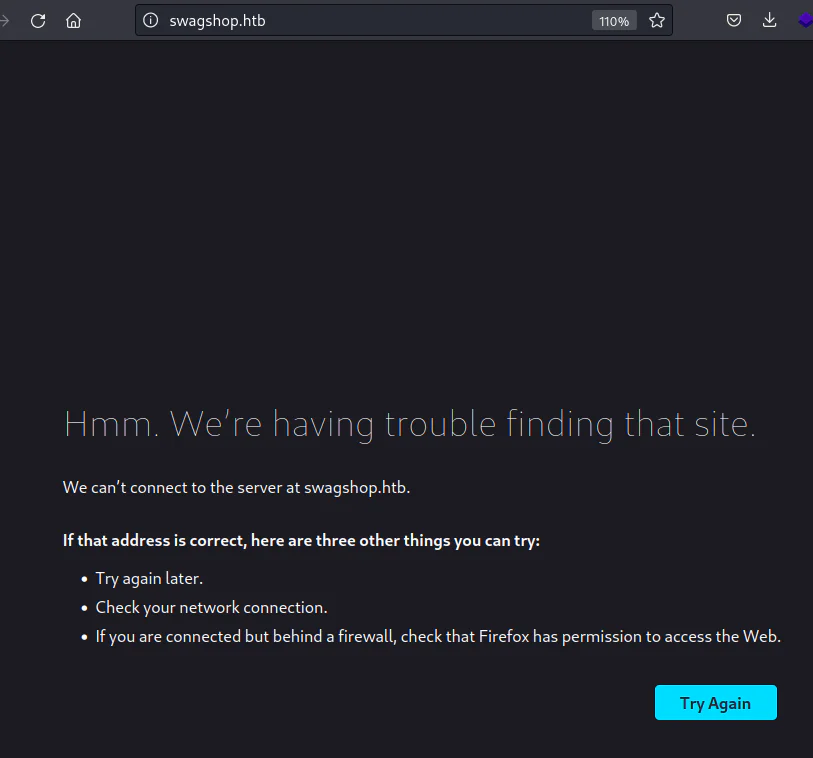
Task: Click the 'Hmm. We're having trouble' heading
Action: 410,425
